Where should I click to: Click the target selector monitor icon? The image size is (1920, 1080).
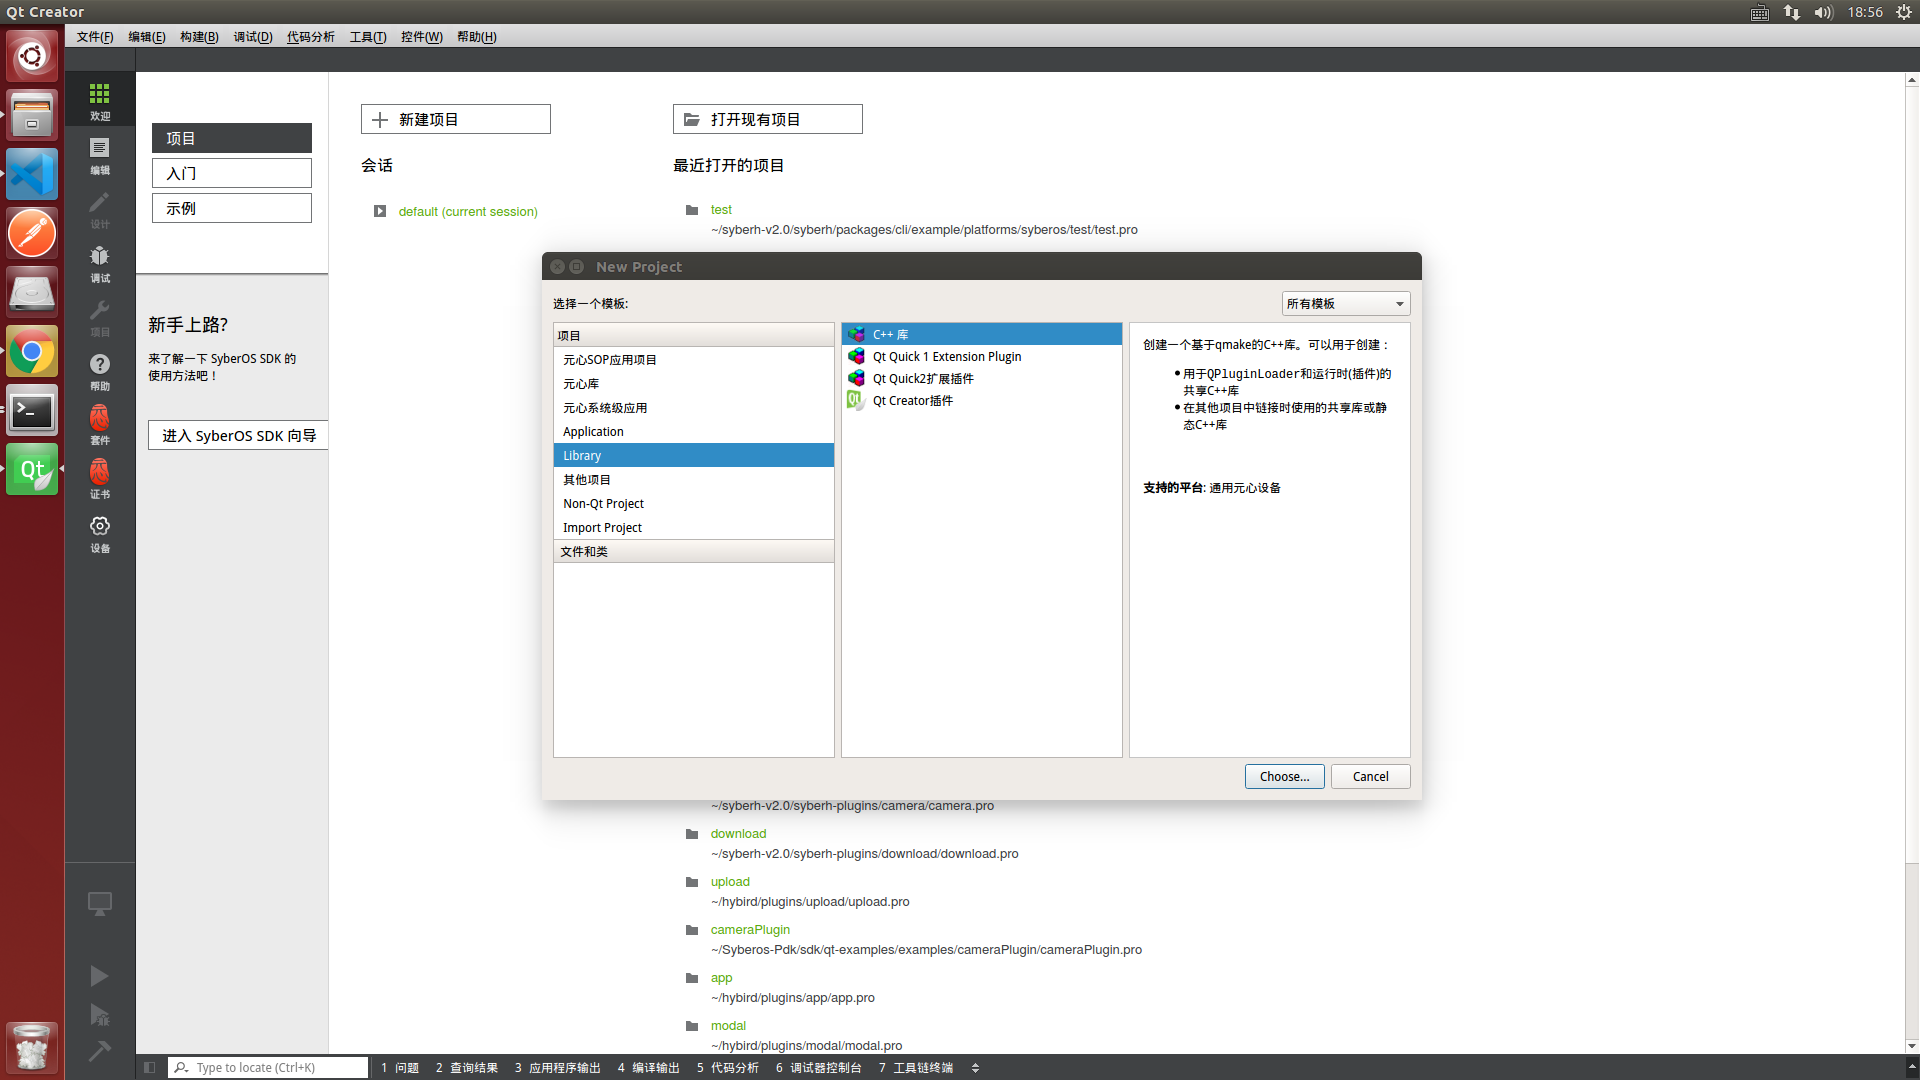coord(99,904)
